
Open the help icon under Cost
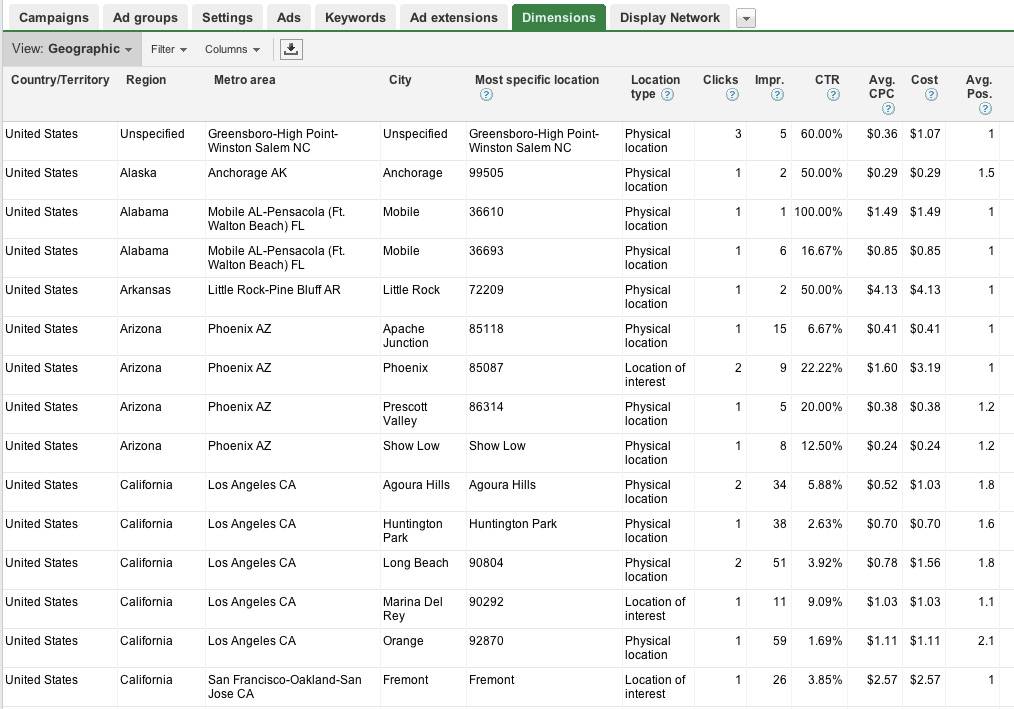coord(931,95)
